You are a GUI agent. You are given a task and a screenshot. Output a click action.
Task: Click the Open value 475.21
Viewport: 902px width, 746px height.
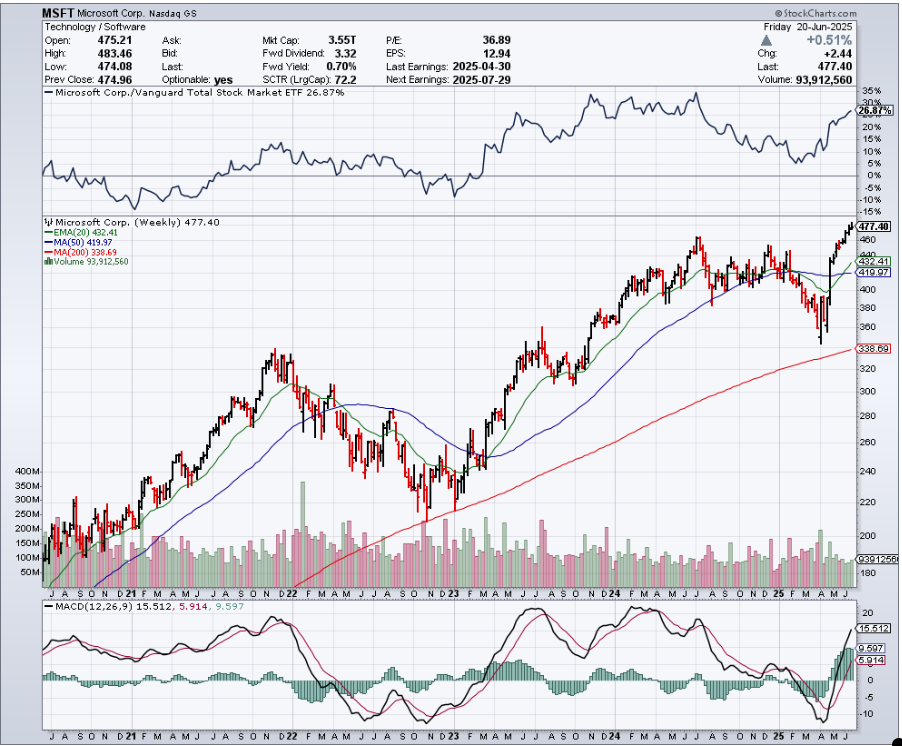114,40
